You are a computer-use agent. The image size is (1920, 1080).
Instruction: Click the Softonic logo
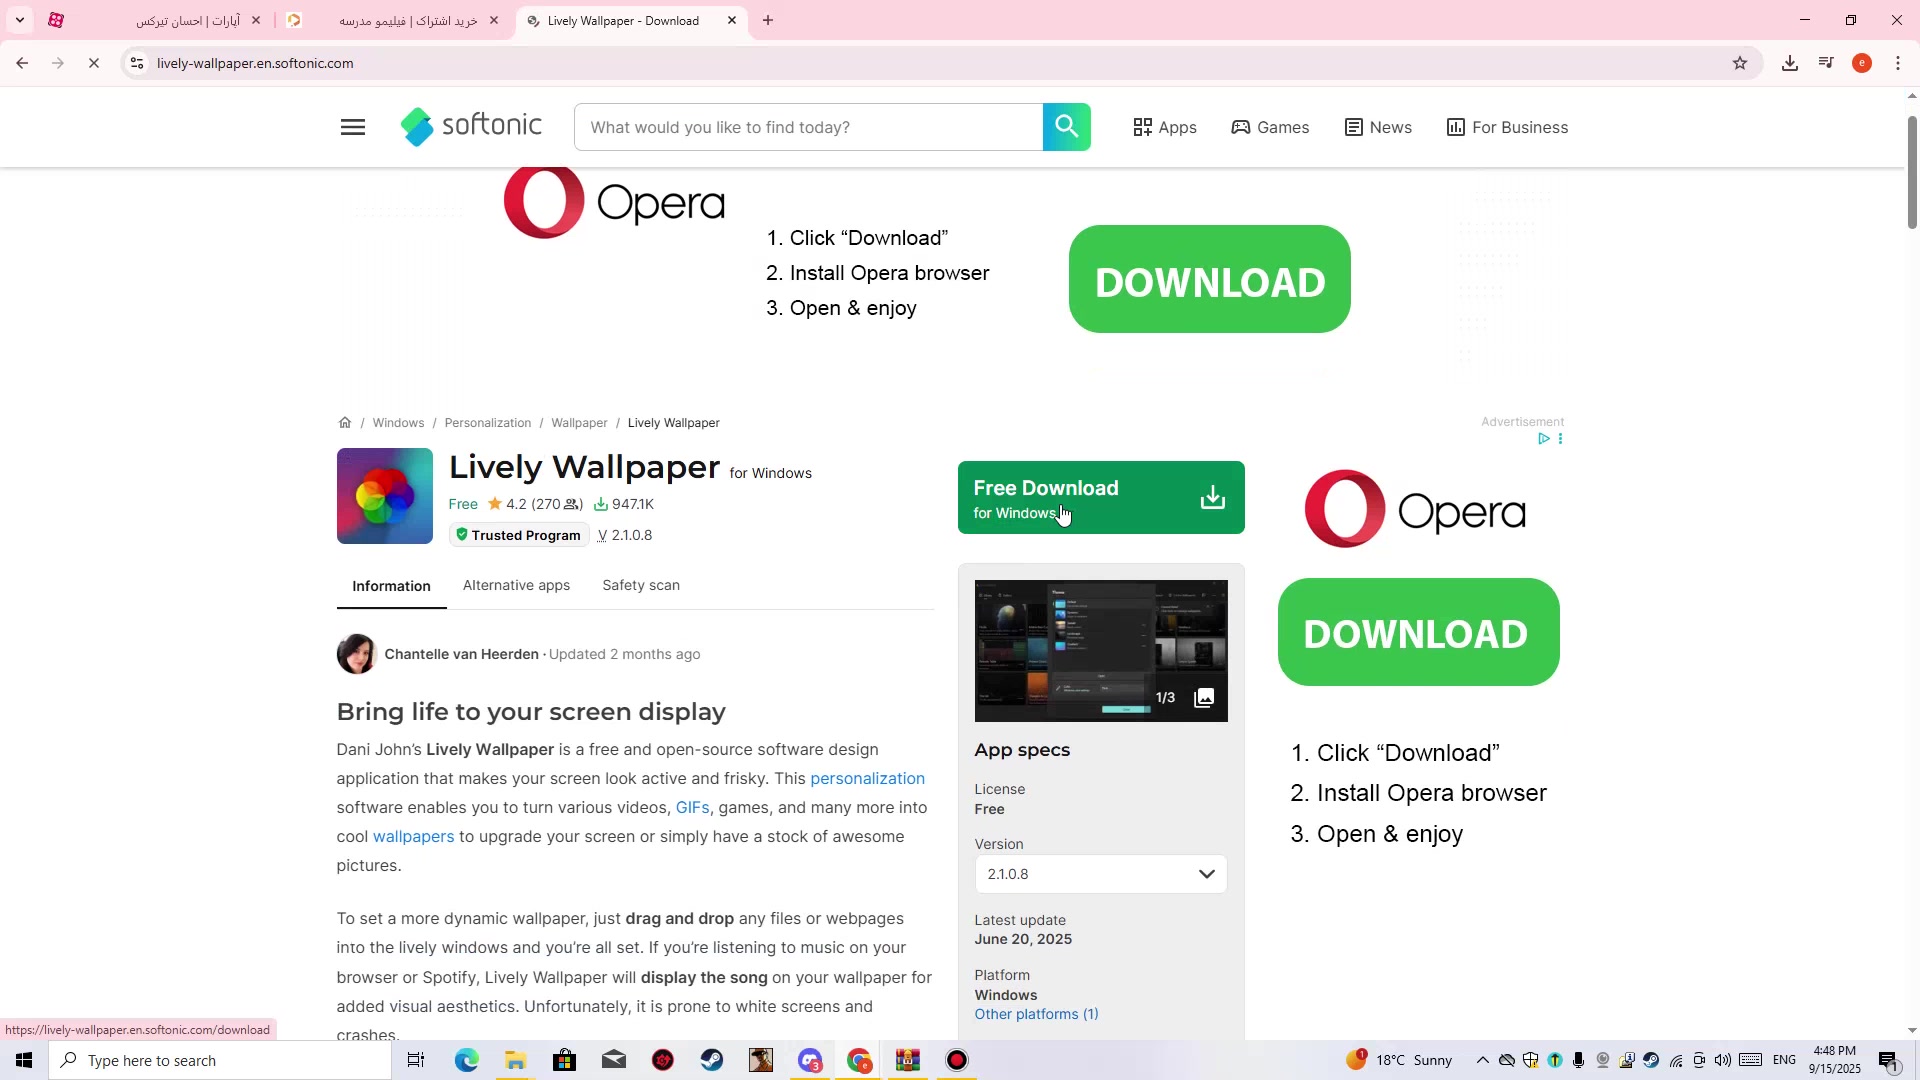pos(471,126)
